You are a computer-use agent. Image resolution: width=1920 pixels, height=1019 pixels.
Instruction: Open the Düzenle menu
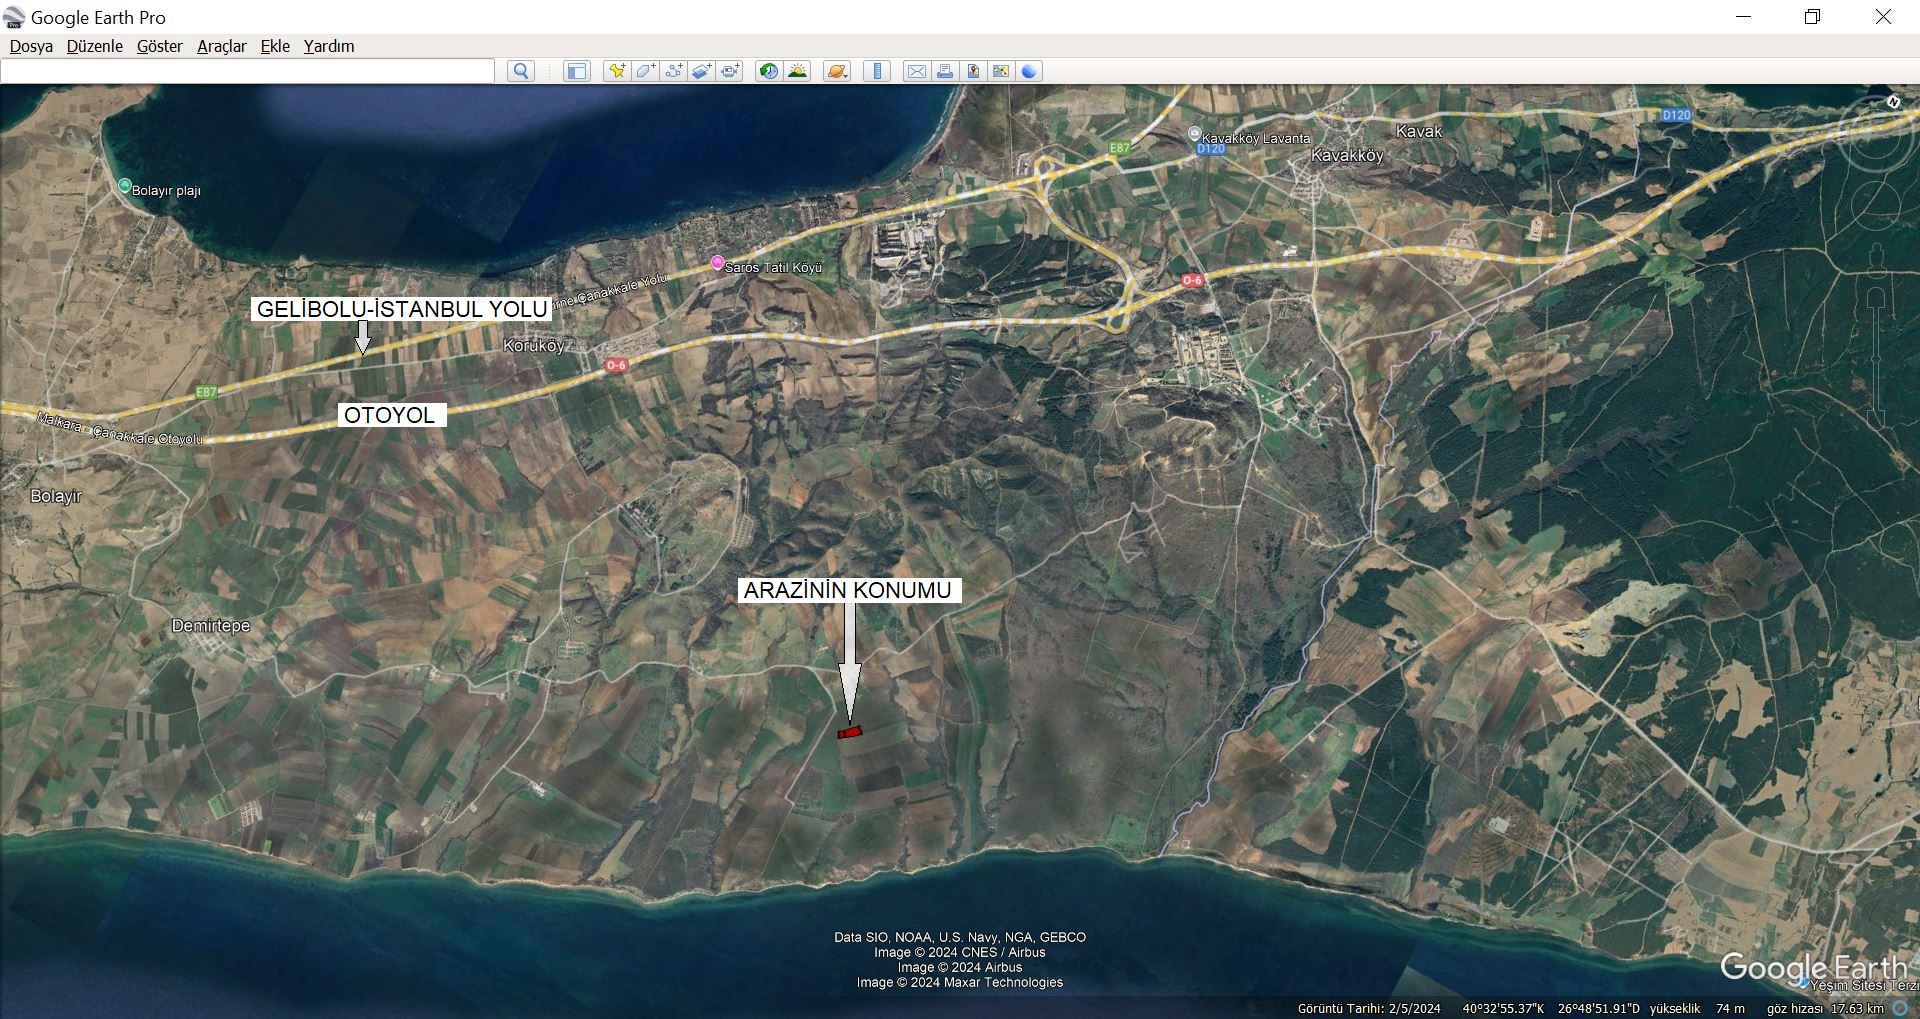click(x=95, y=46)
